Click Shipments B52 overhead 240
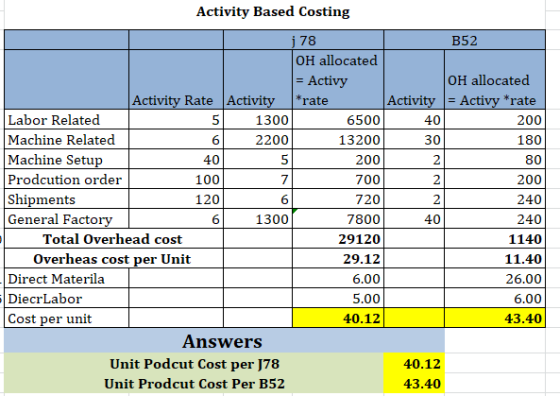This screenshot has height=396, width=560. 495,199
